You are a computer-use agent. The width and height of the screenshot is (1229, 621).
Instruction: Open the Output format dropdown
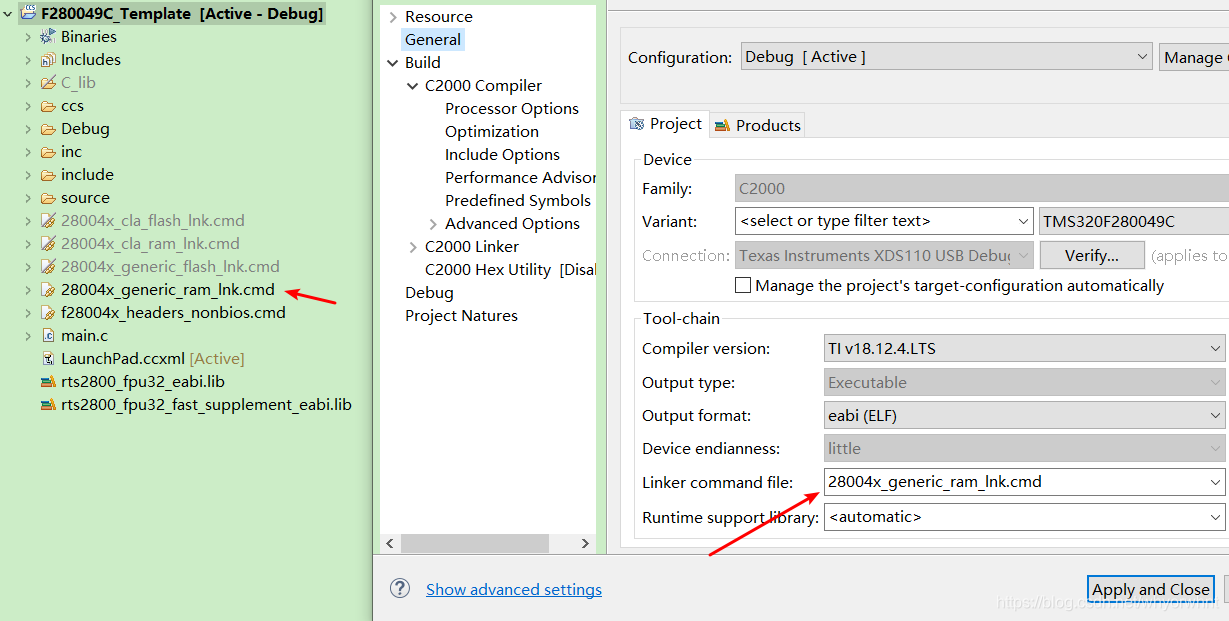click(1215, 415)
